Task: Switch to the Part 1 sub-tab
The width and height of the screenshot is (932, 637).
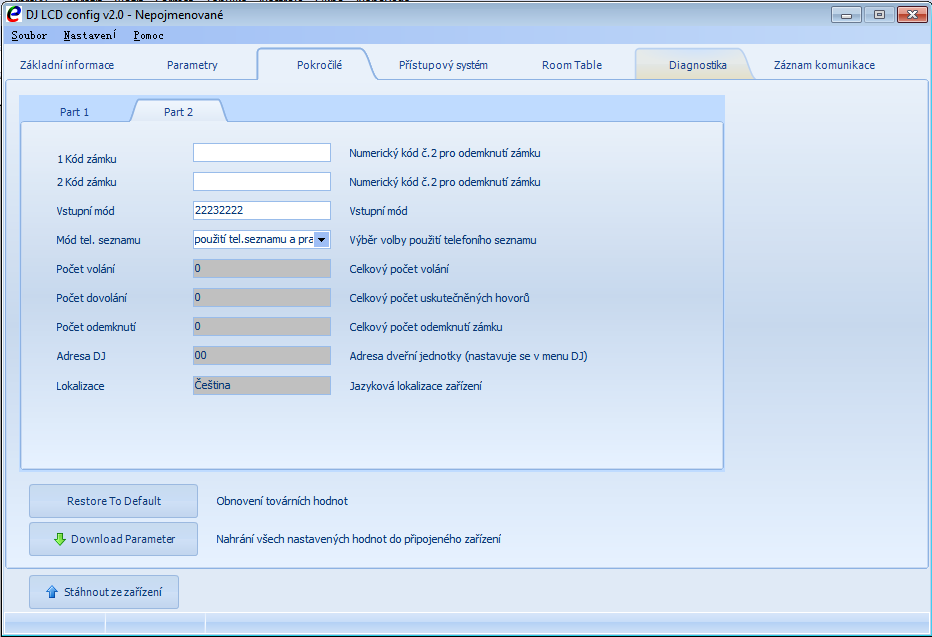Action: (74, 112)
